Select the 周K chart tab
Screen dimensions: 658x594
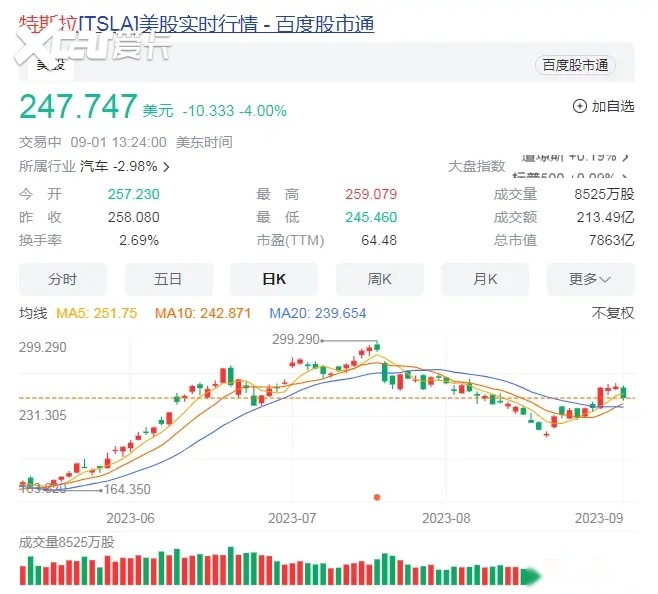tap(379, 279)
